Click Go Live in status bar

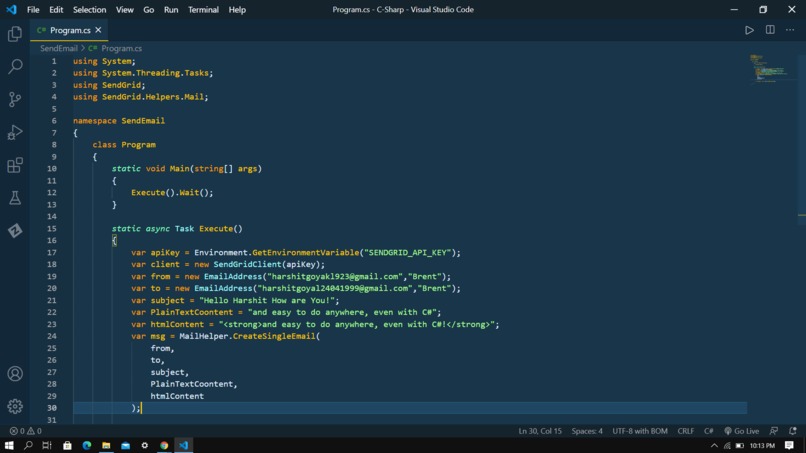741,431
